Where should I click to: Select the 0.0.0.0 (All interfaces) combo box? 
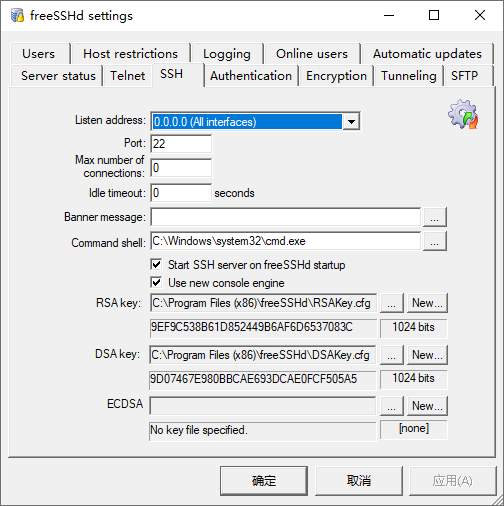(x=255, y=122)
